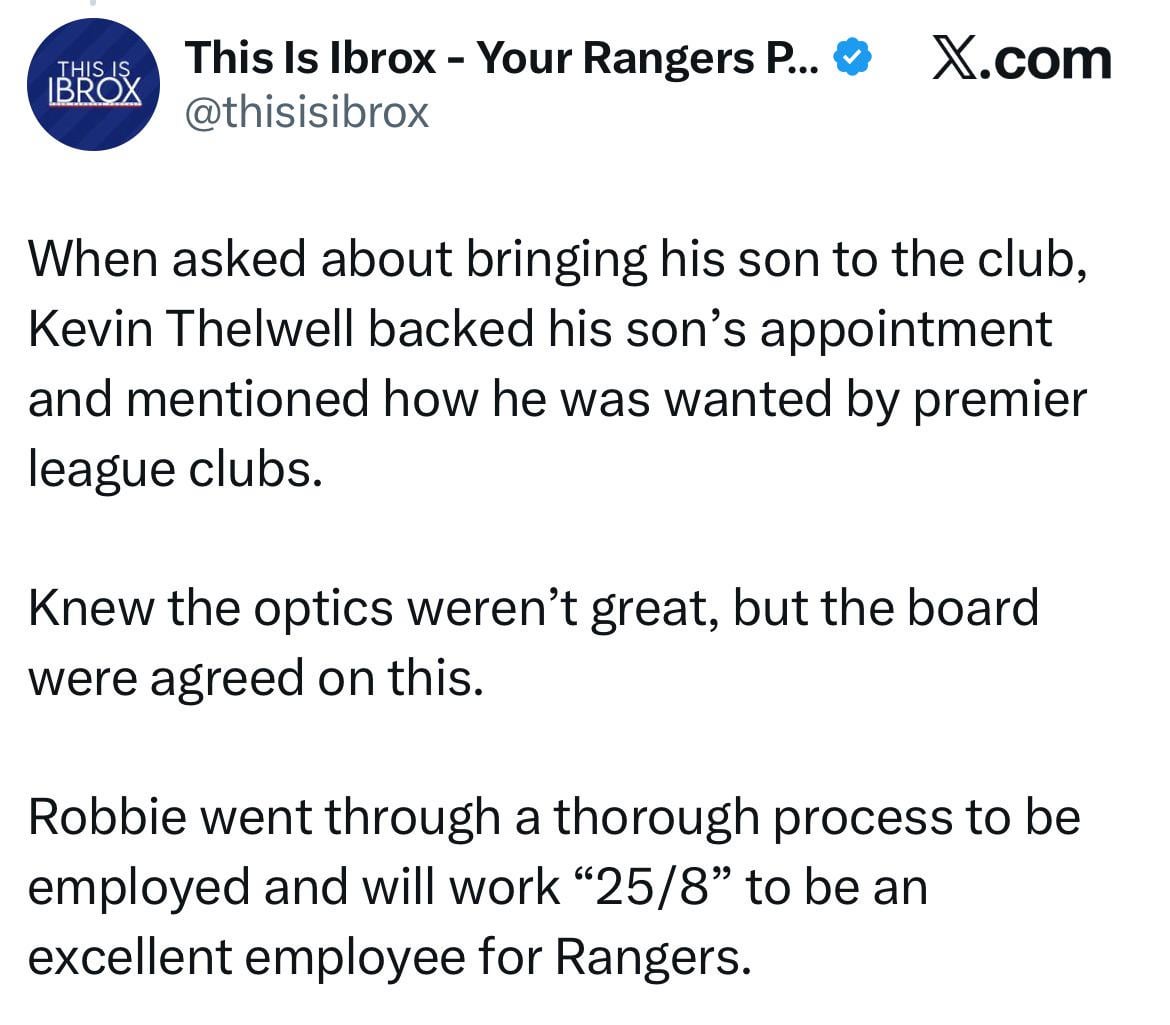Click 'excellent employee for Rangers.' line
This screenshot has width=1170, height=1025.
click(388, 957)
